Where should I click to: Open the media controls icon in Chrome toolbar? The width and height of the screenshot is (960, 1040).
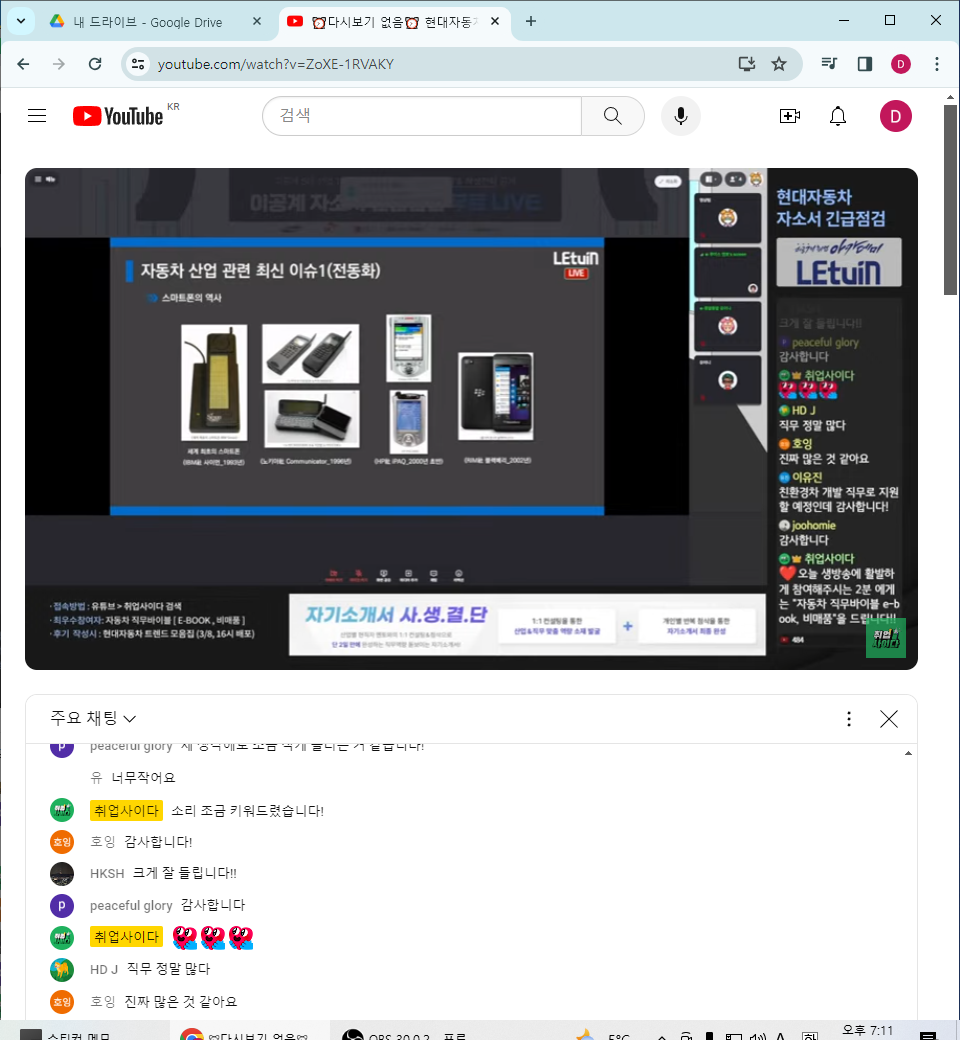pos(829,64)
